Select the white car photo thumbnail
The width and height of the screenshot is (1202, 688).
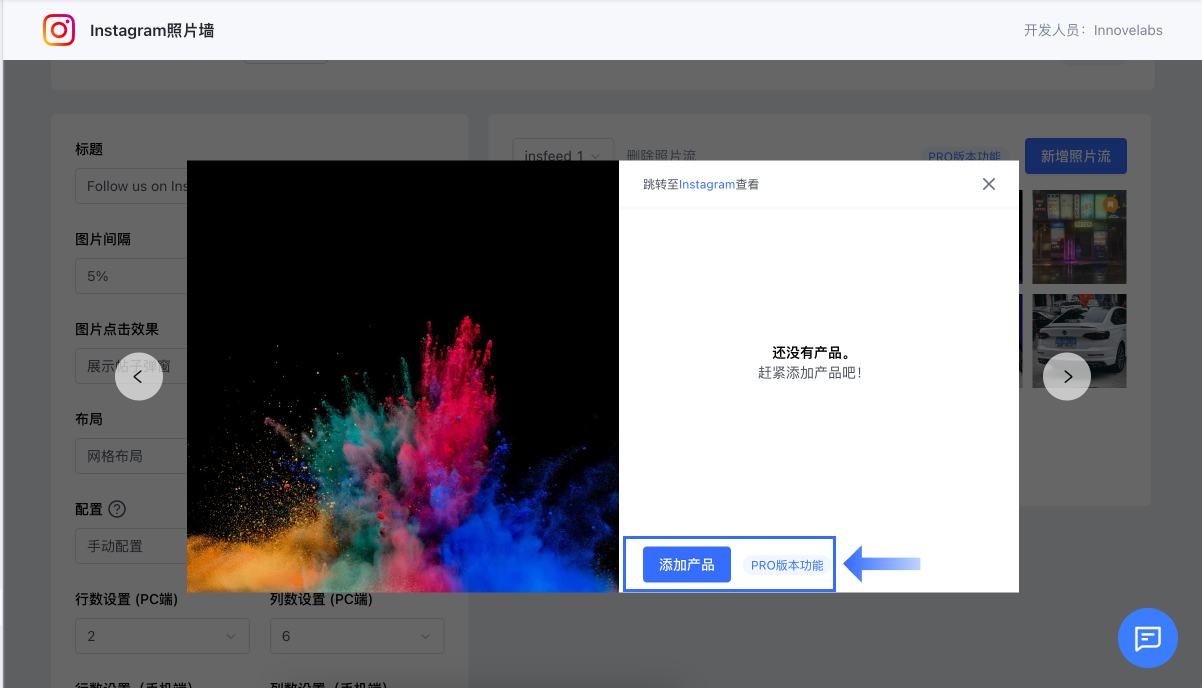click(1079, 341)
